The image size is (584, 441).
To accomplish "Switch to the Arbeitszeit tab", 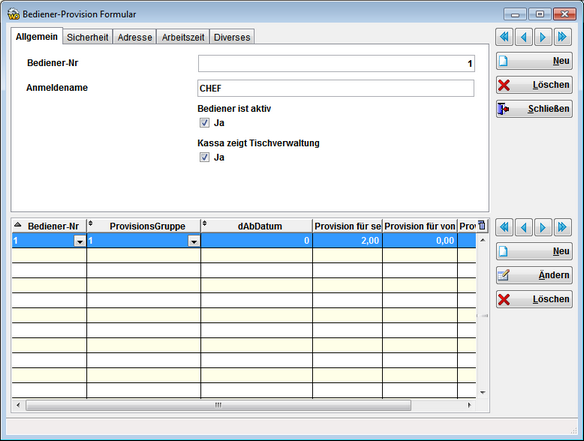I will 183,37.
